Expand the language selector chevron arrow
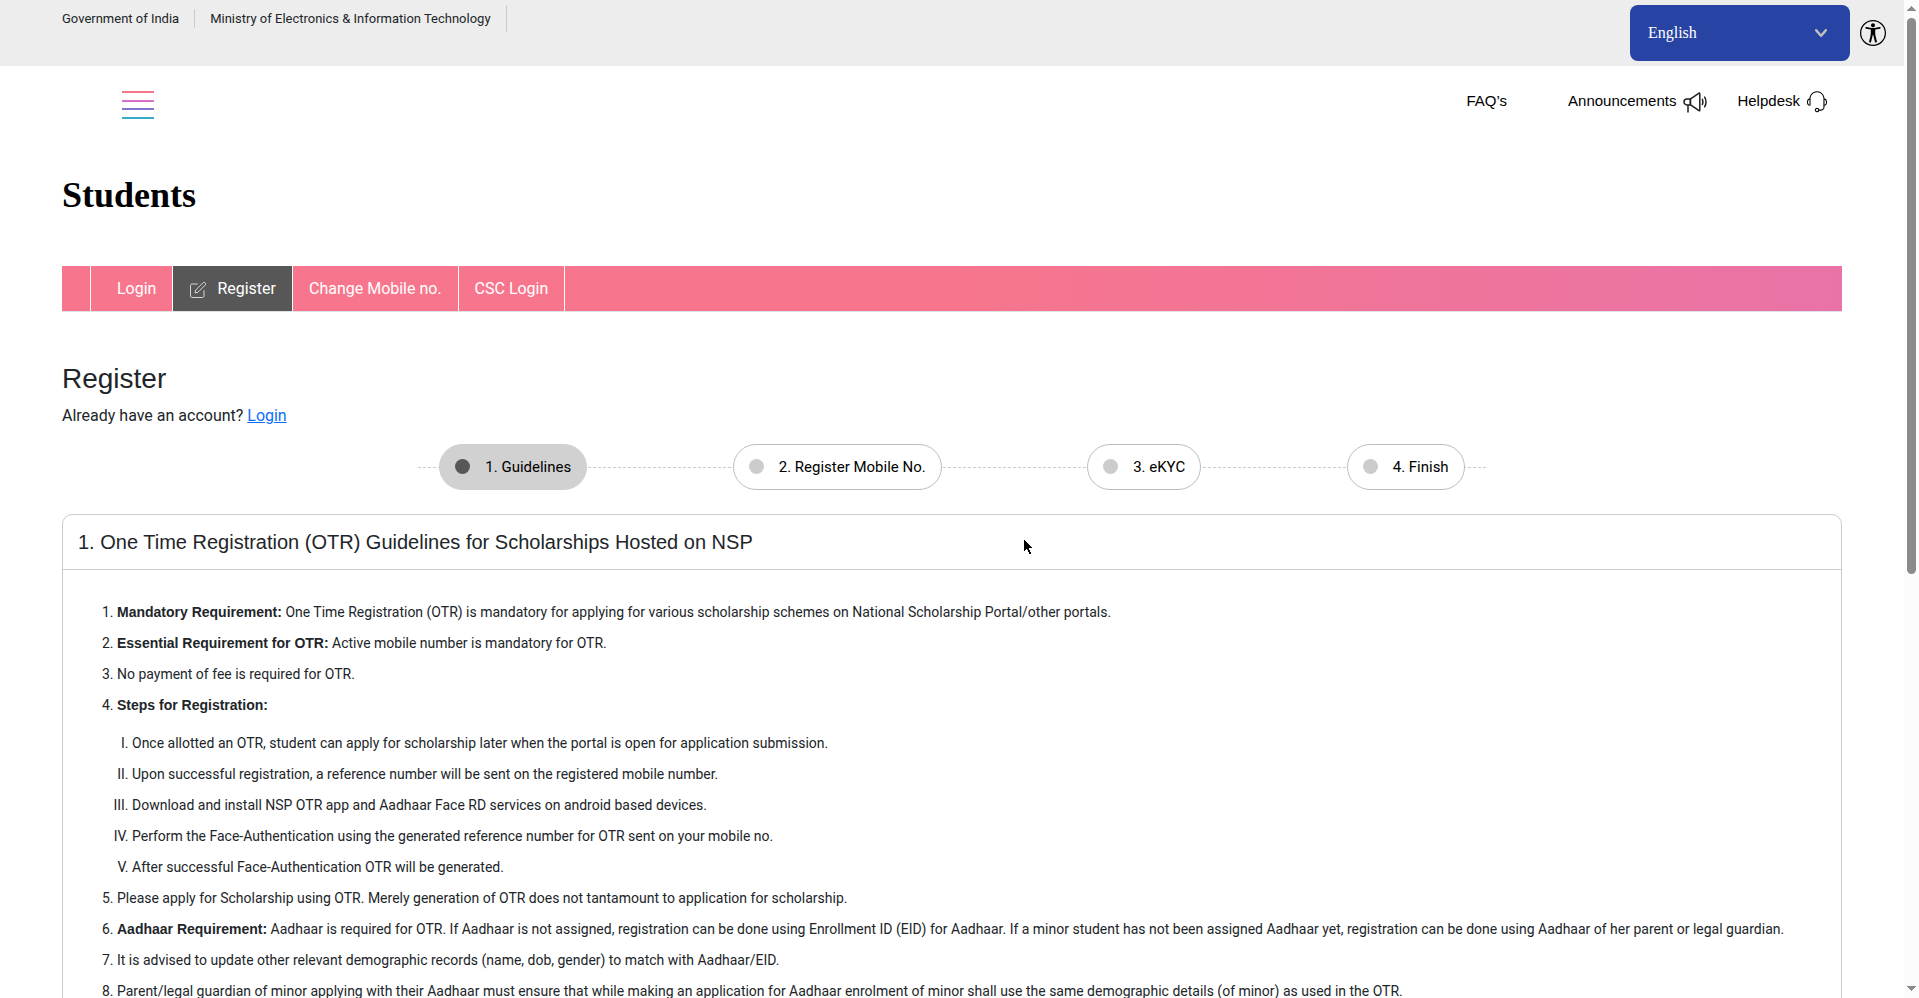This screenshot has width=1919, height=998. pyautogui.click(x=1821, y=33)
